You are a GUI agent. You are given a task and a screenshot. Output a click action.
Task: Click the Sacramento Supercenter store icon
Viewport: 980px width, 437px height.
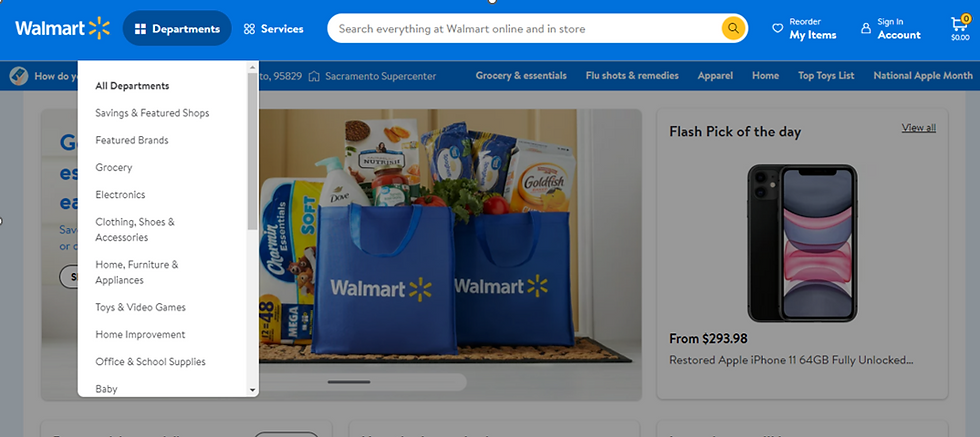pyautogui.click(x=314, y=76)
